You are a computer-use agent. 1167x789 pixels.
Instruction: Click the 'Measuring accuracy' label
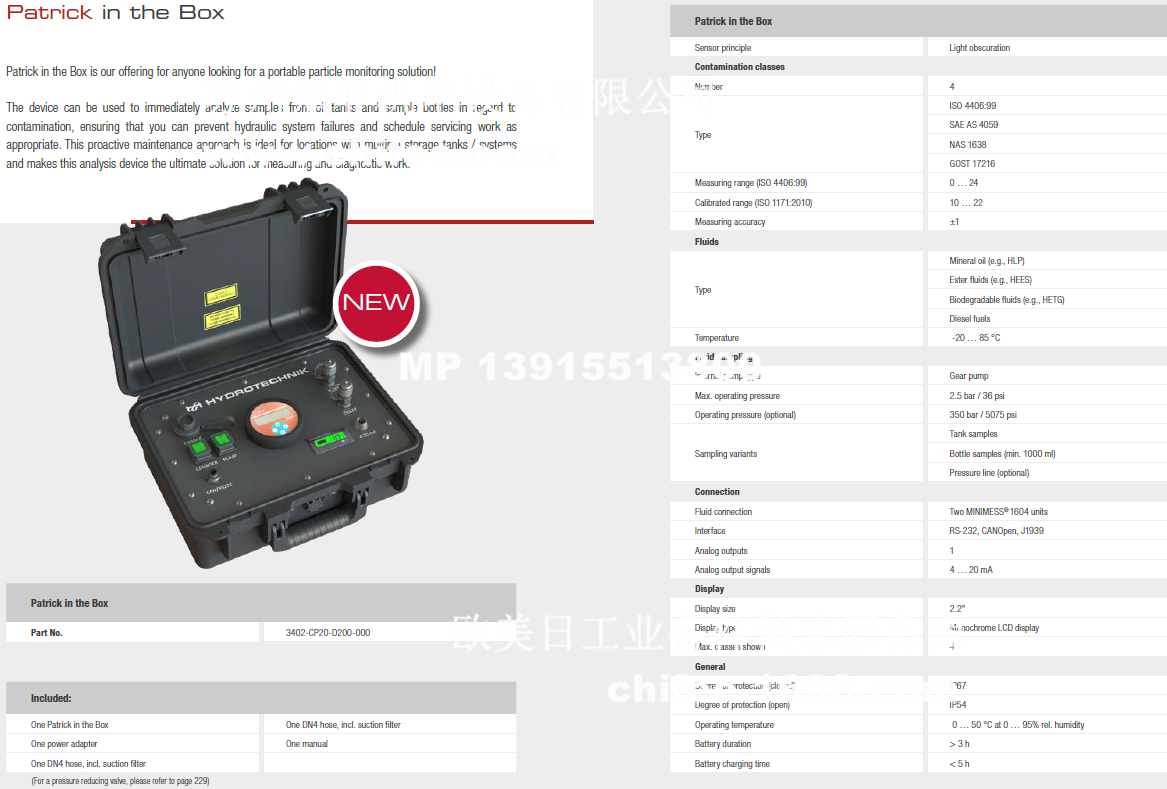(730, 222)
